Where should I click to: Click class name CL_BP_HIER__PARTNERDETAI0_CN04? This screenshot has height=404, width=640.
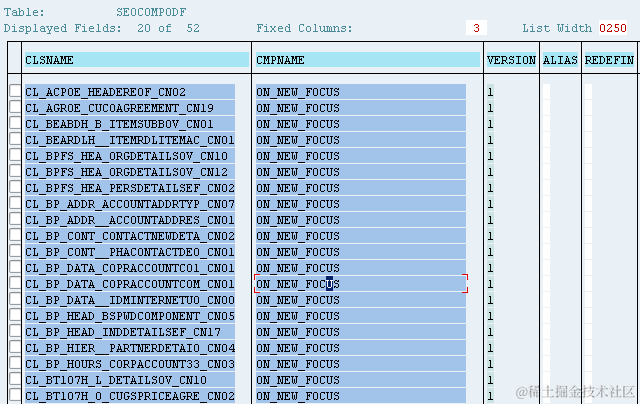(130, 348)
